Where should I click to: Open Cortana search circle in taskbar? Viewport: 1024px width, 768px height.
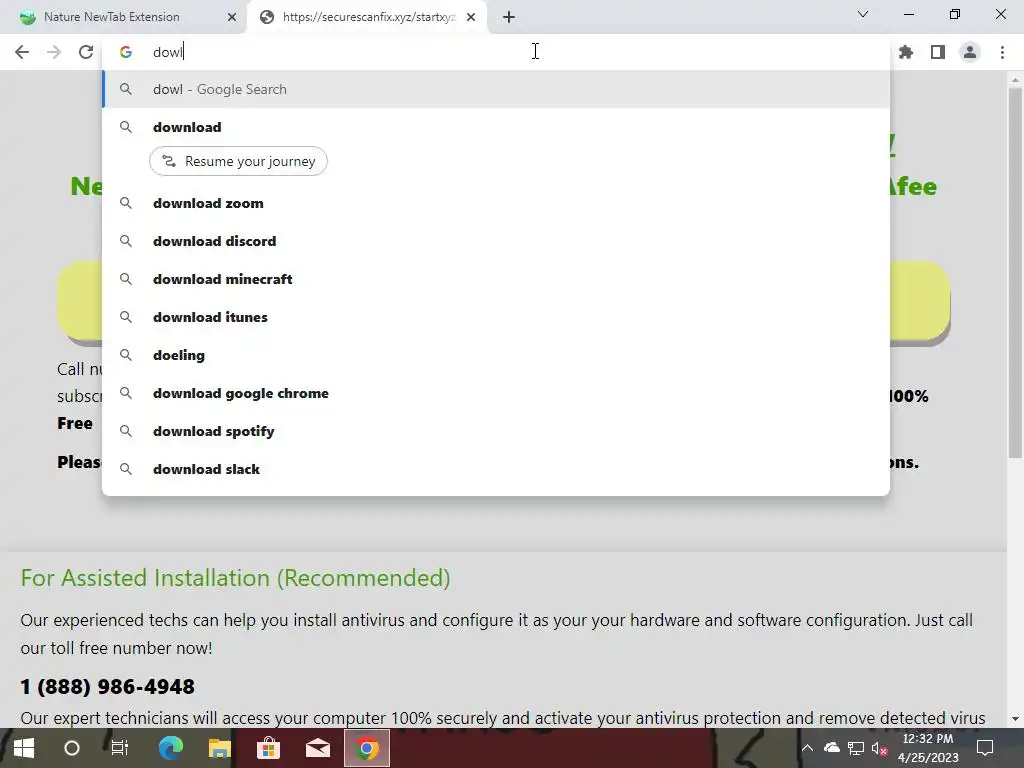72,748
